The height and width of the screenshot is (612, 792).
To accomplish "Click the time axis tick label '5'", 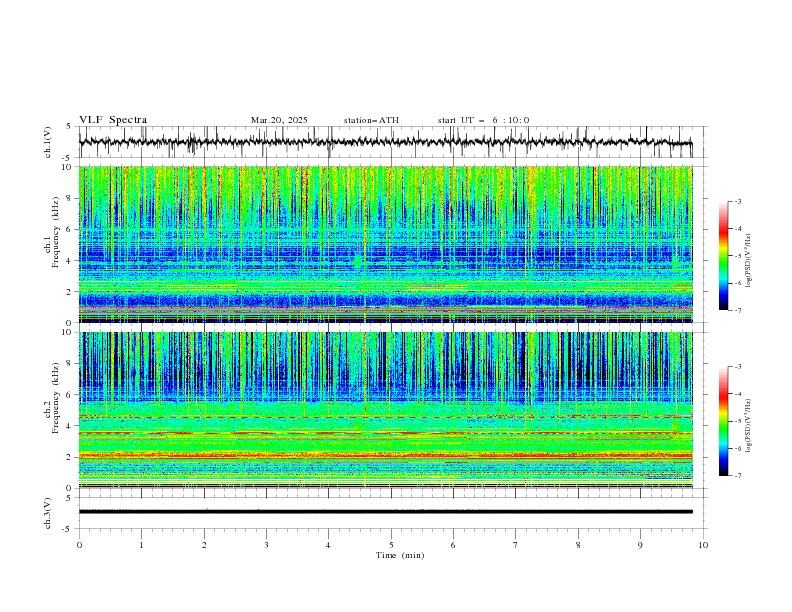I will click(391, 545).
